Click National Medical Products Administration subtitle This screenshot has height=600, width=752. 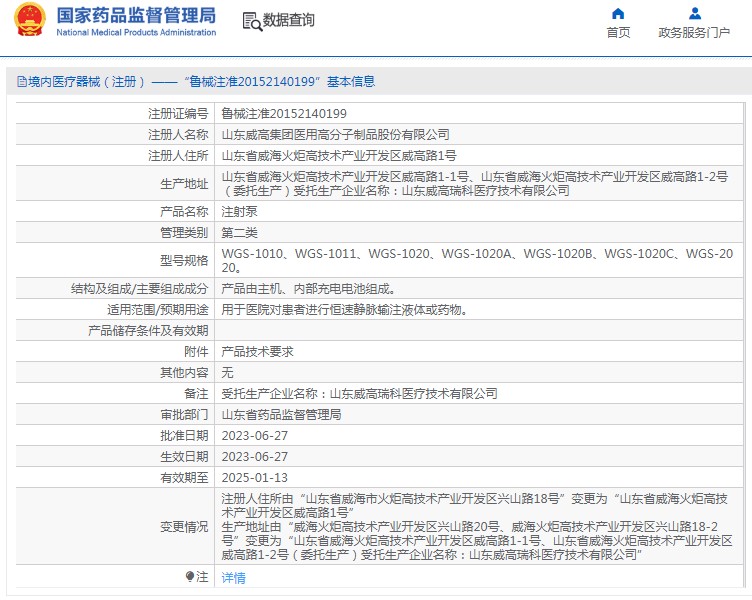click(136, 33)
